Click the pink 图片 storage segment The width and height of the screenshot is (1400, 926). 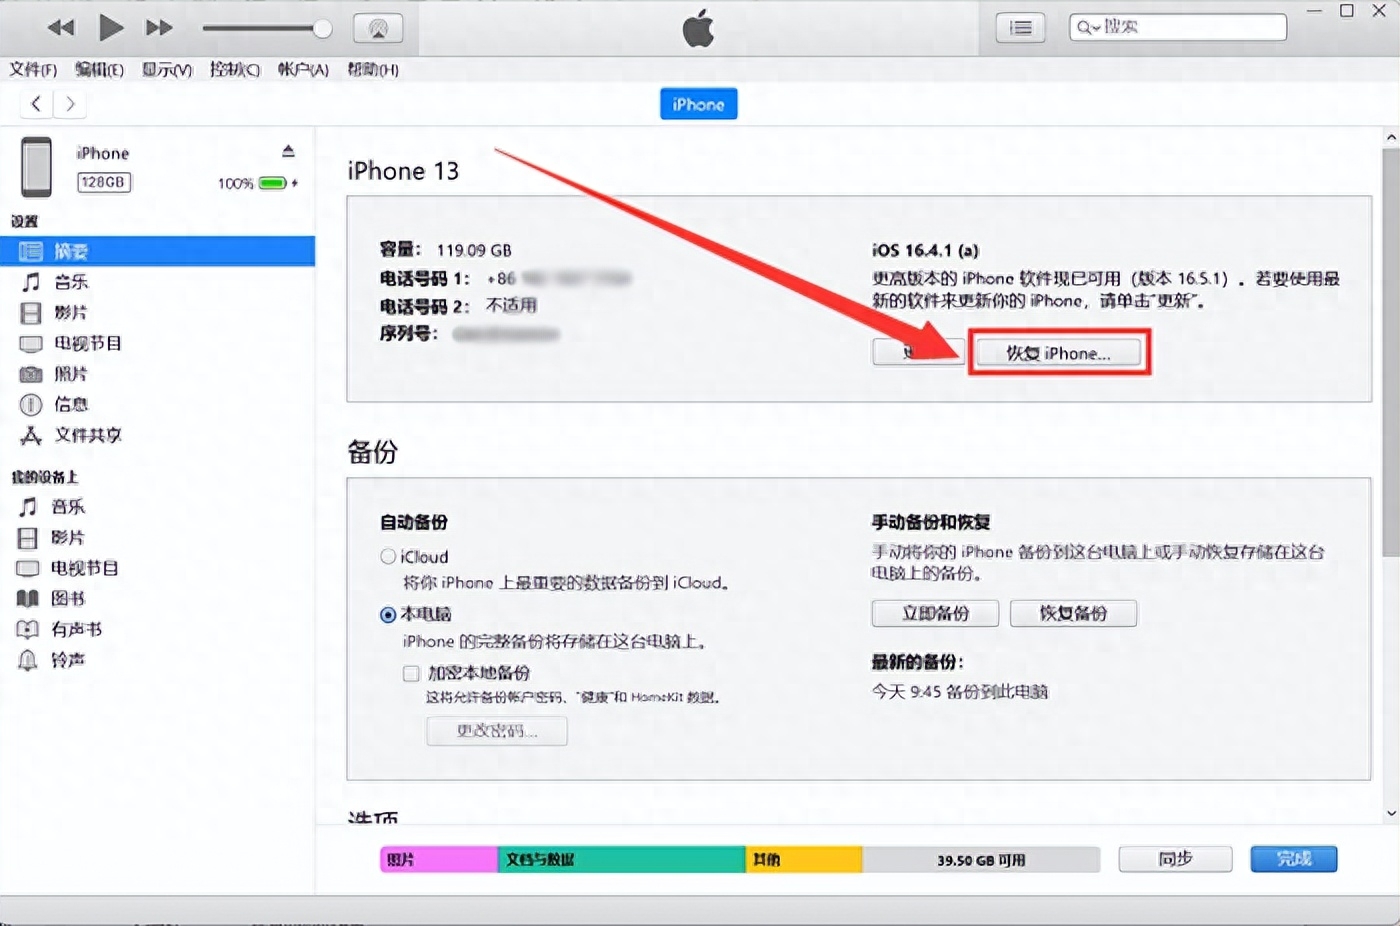(x=439, y=859)
